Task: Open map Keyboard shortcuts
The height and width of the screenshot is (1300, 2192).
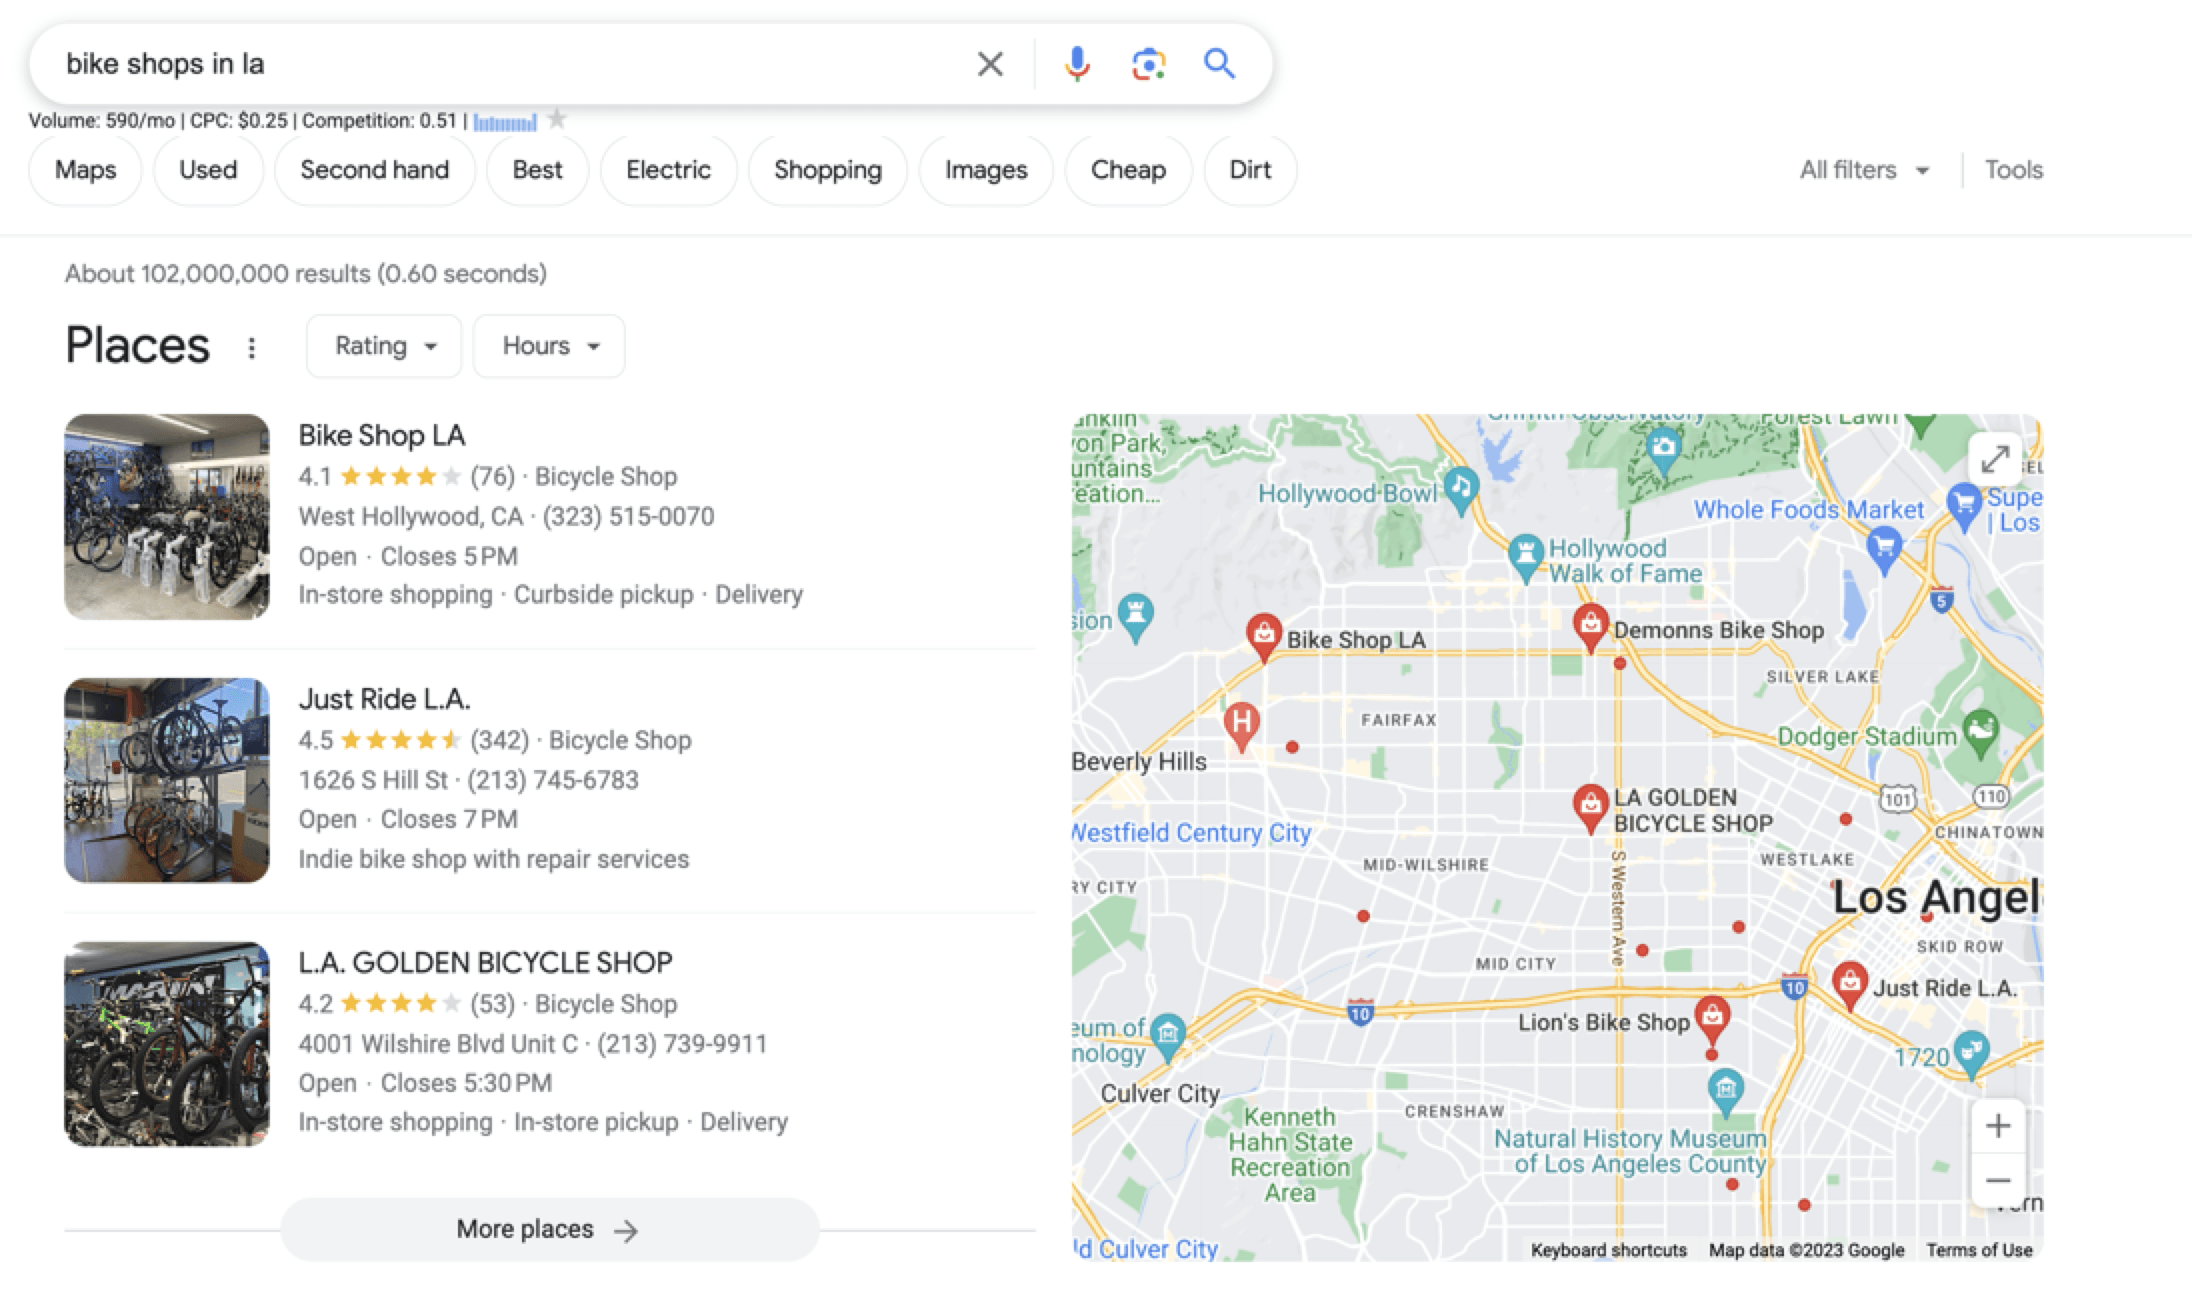Action: click(x=1608, y=1250)
